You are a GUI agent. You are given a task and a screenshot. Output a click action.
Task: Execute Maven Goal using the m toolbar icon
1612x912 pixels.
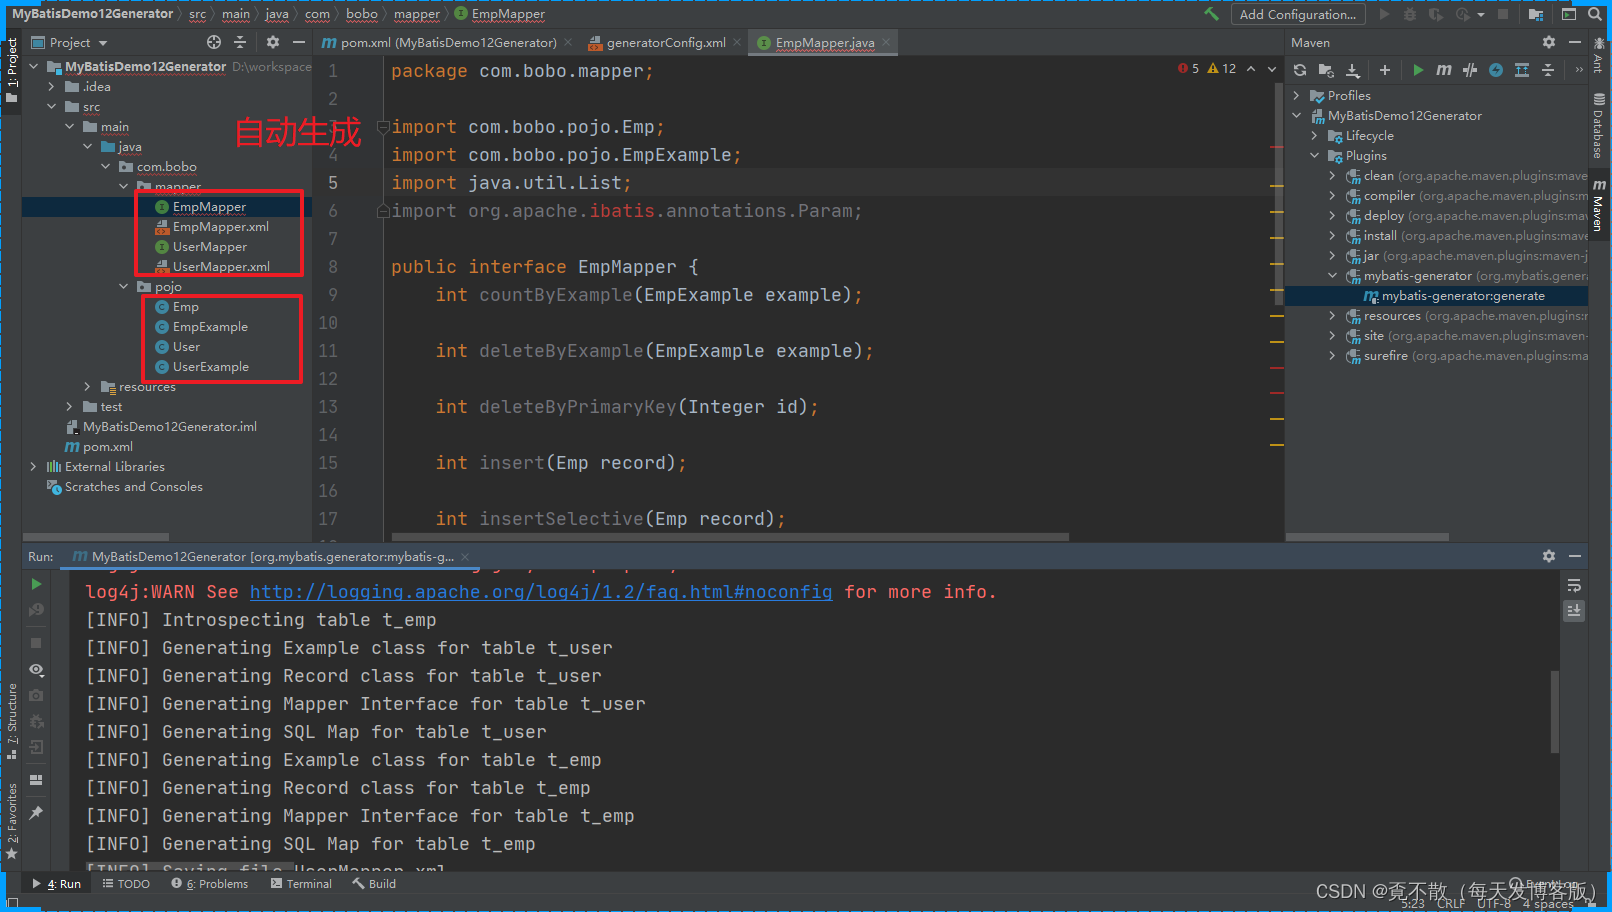click(x=1443, y=70)
